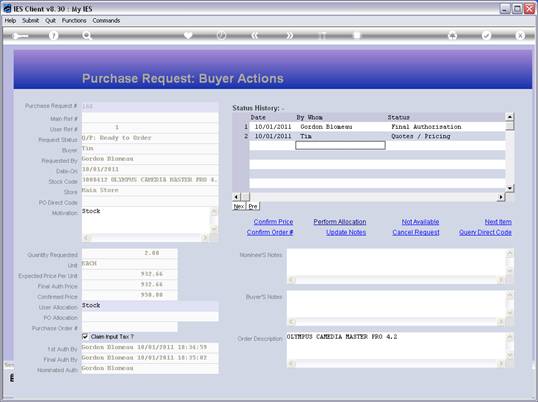Image resolution: width=538 pixels, height=402 pixels.
Task: Click the round X quit icon in the toolbar
Action: 520,36
